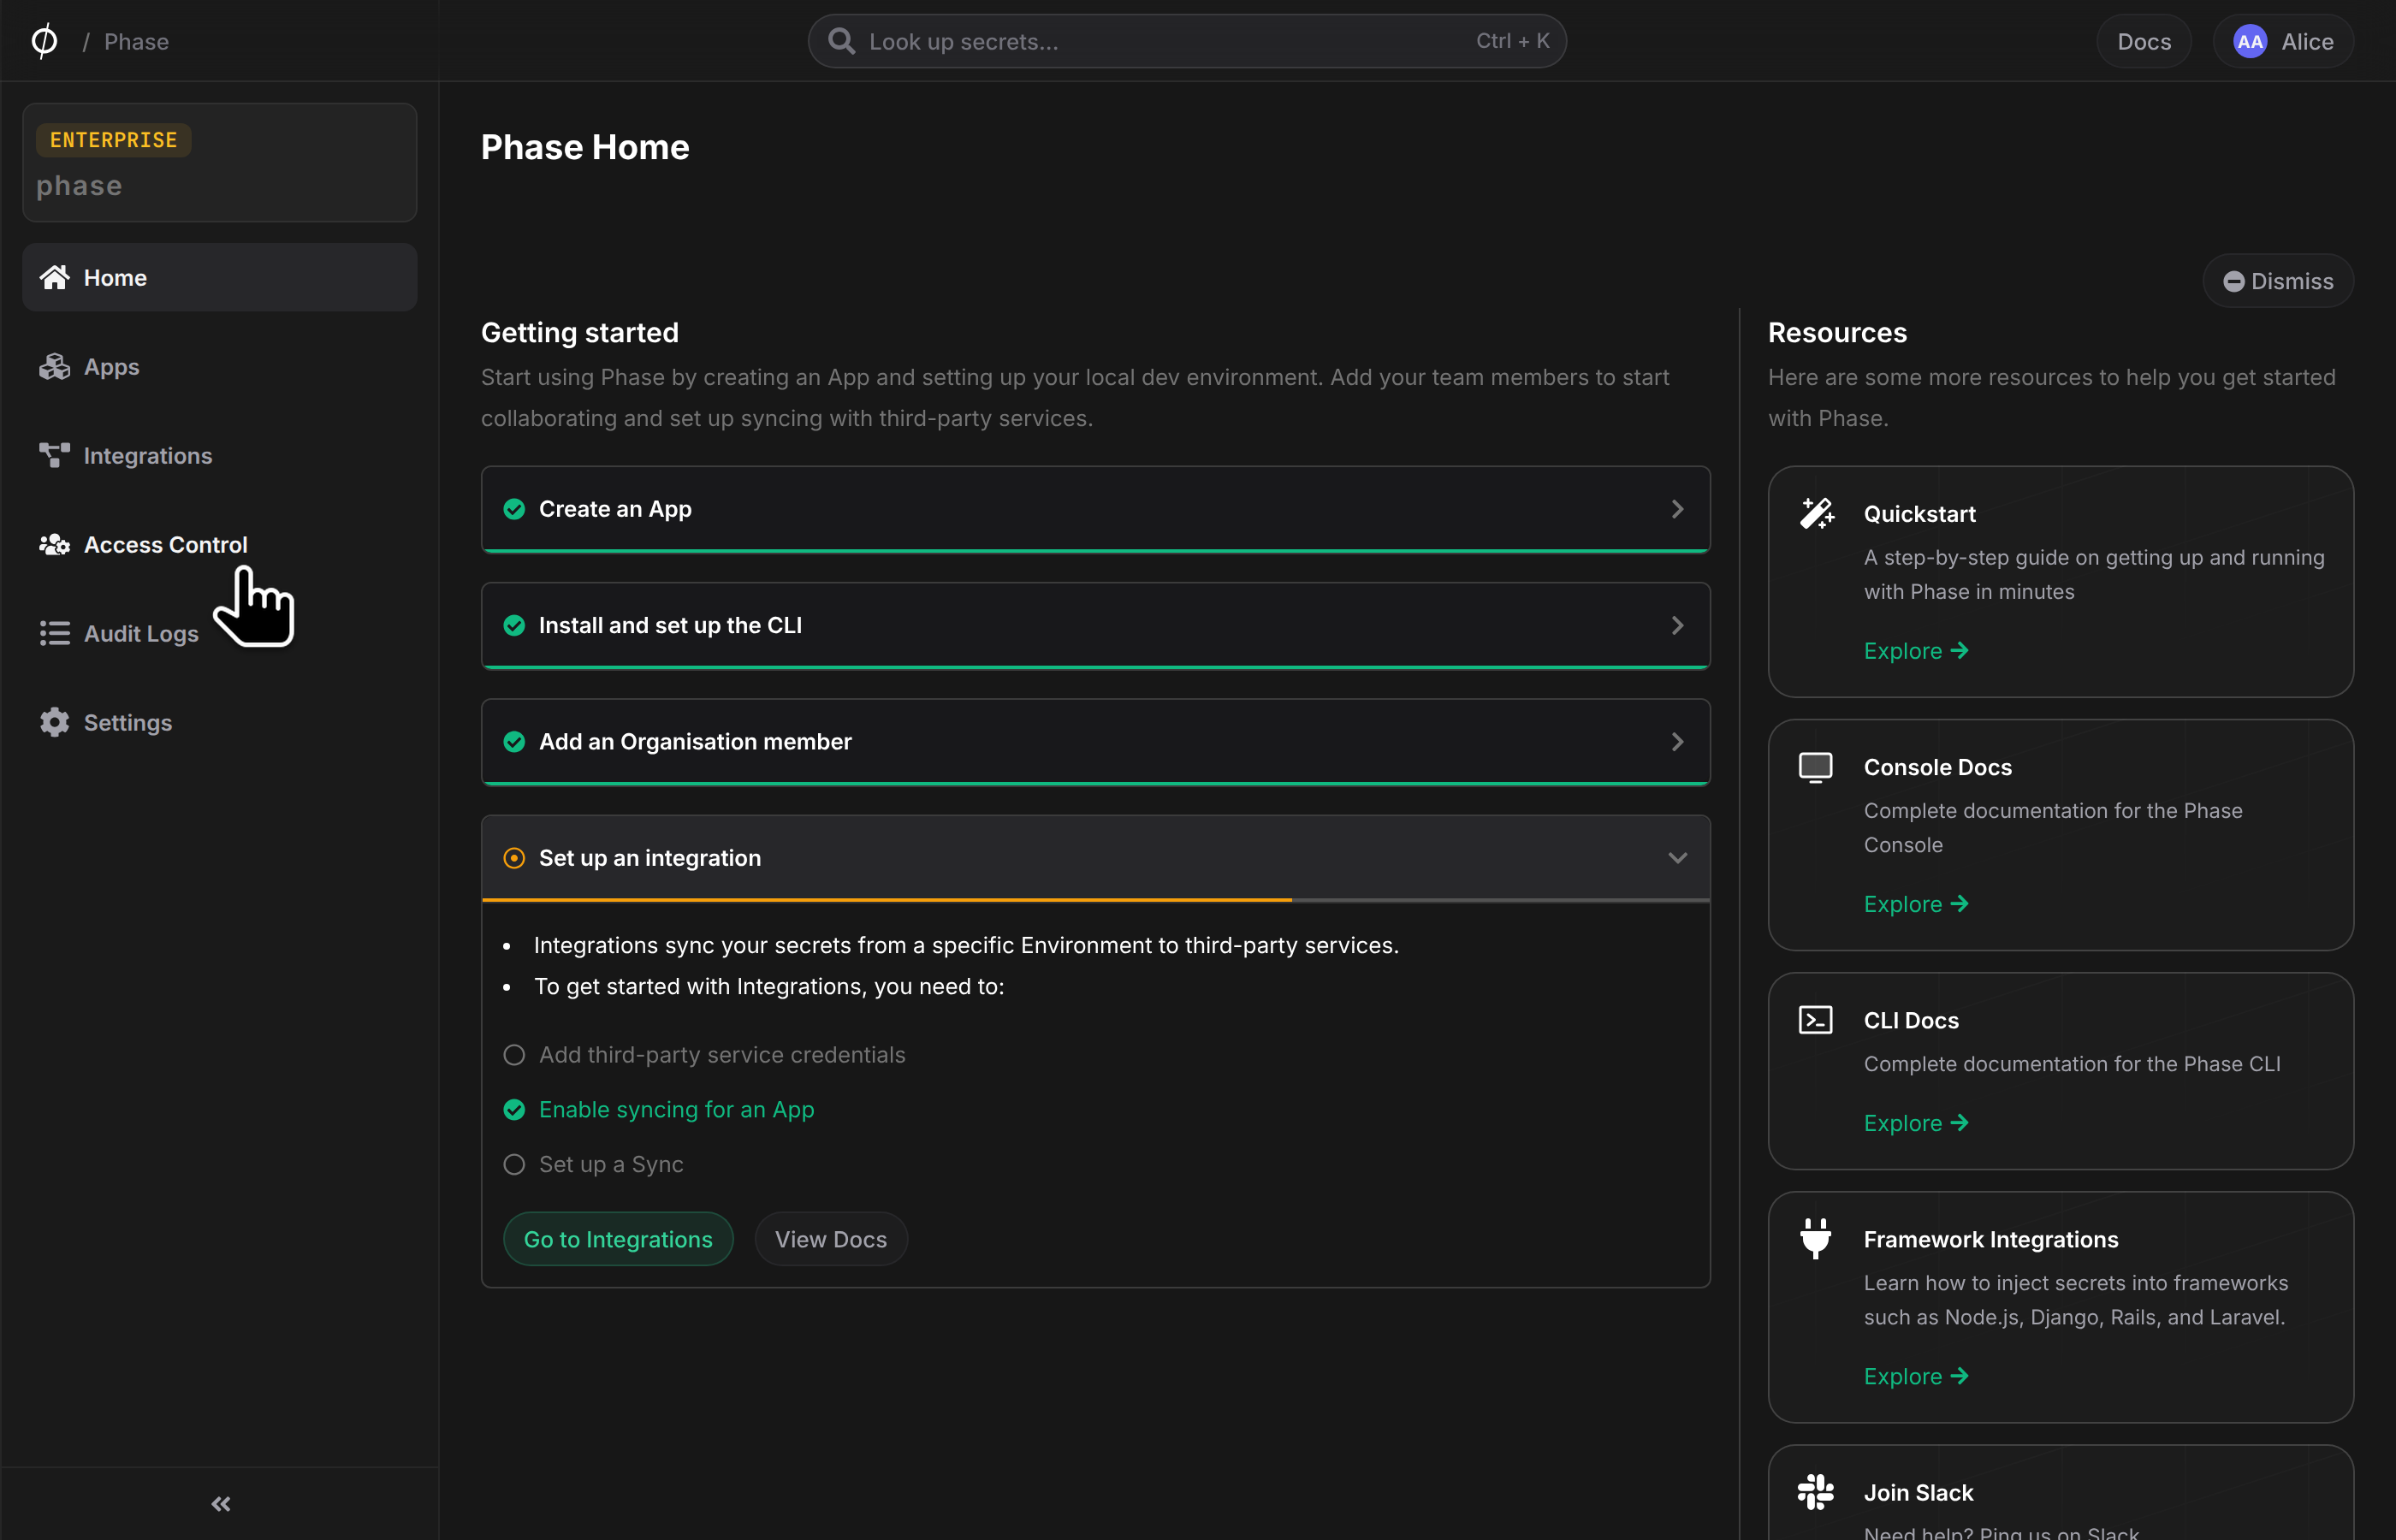Click the Go to Integrations button
The height and width of the screenshot is (1540, 2396).
pyautogui.click(x=618, y=1239)
